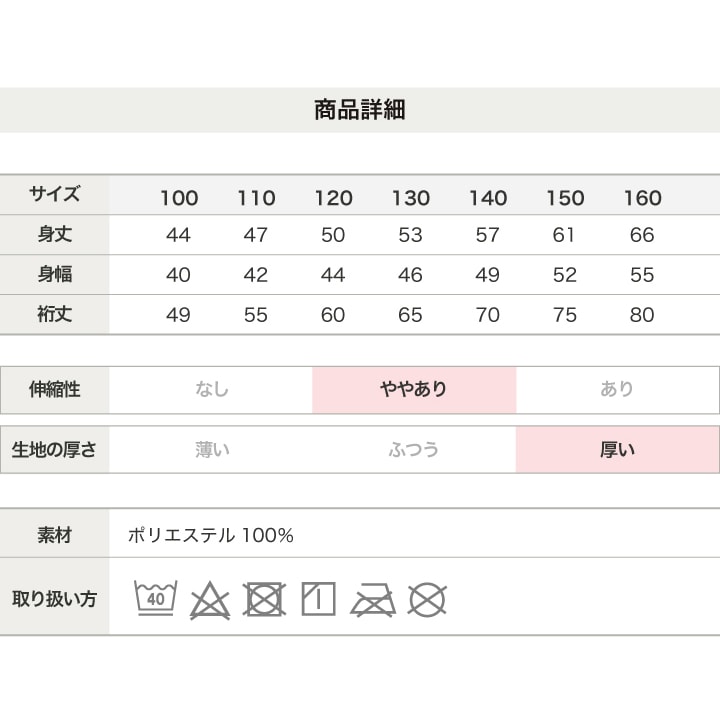Choose 薄い fabric thickness

(x=211, y=450)
